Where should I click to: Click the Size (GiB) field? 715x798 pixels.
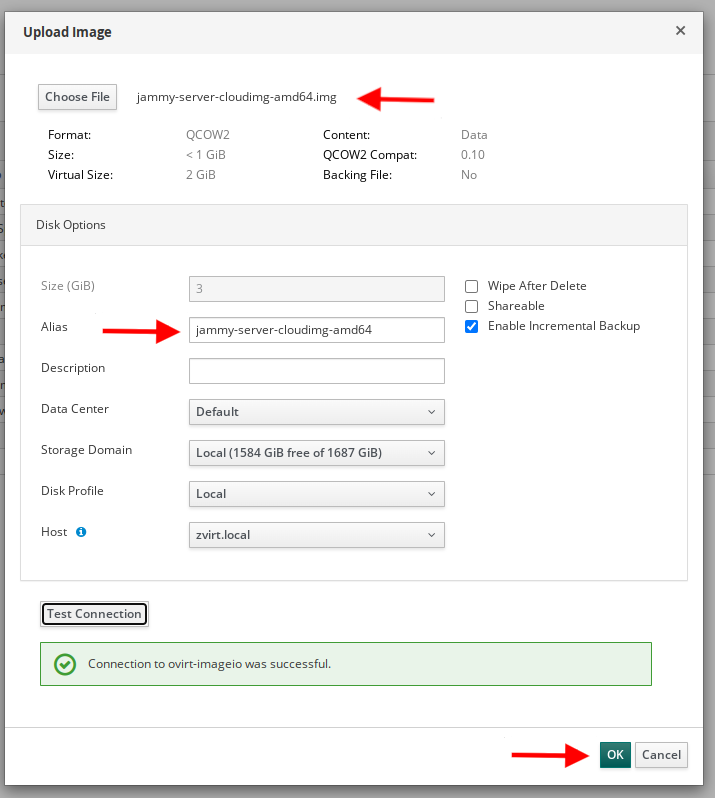(x=316, y=289)
